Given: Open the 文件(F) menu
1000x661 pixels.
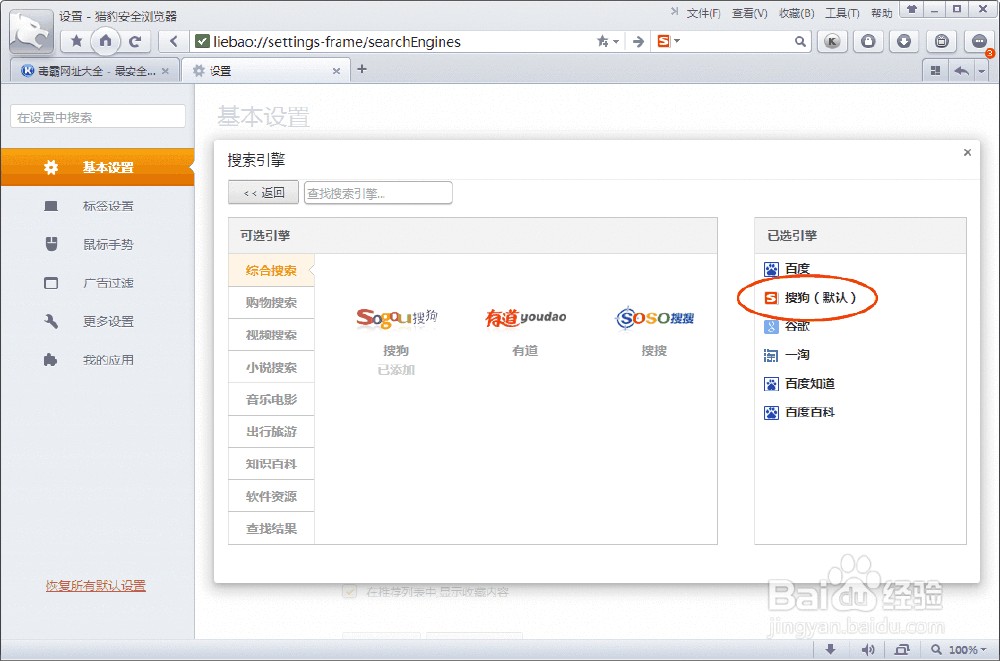Looking at the screenshot, I should tap(703, 13).
